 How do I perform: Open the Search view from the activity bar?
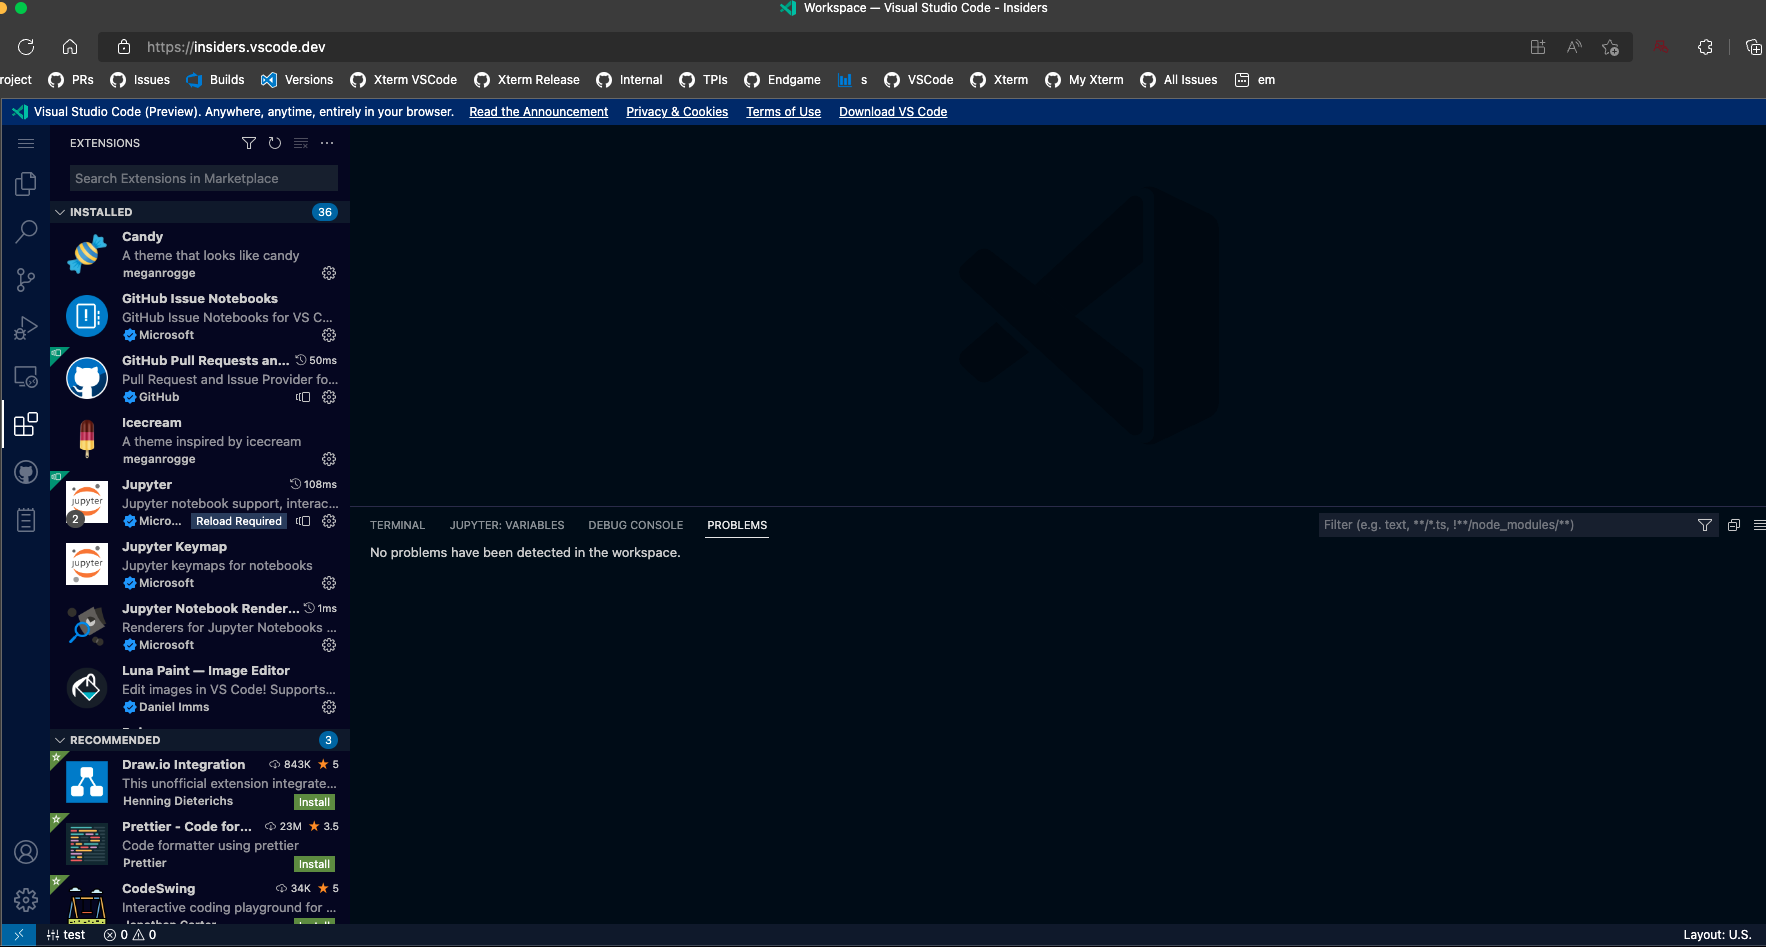[x=25, y=231]
